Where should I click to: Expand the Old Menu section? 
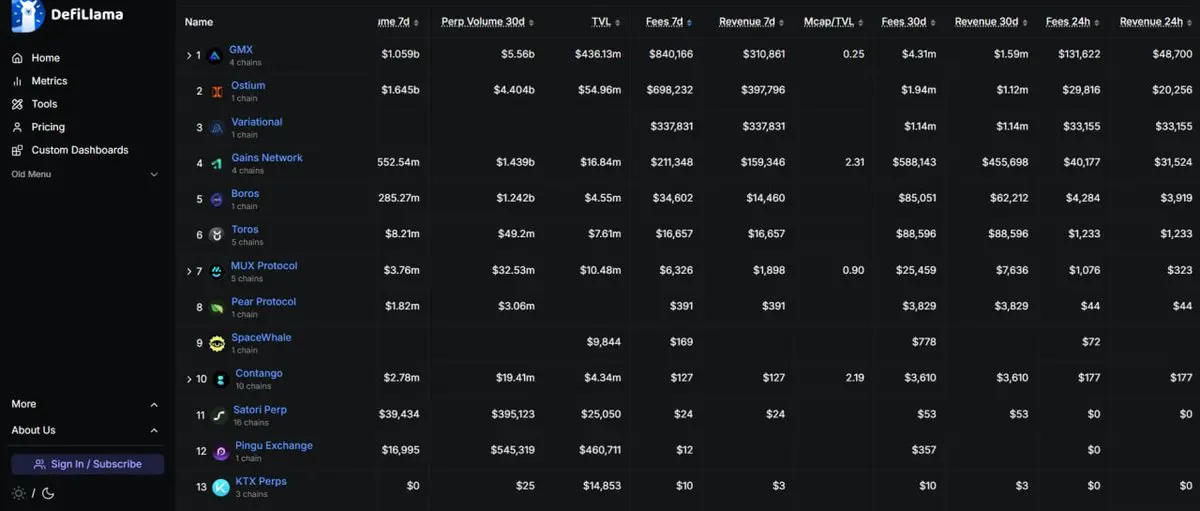pos(154,175)
